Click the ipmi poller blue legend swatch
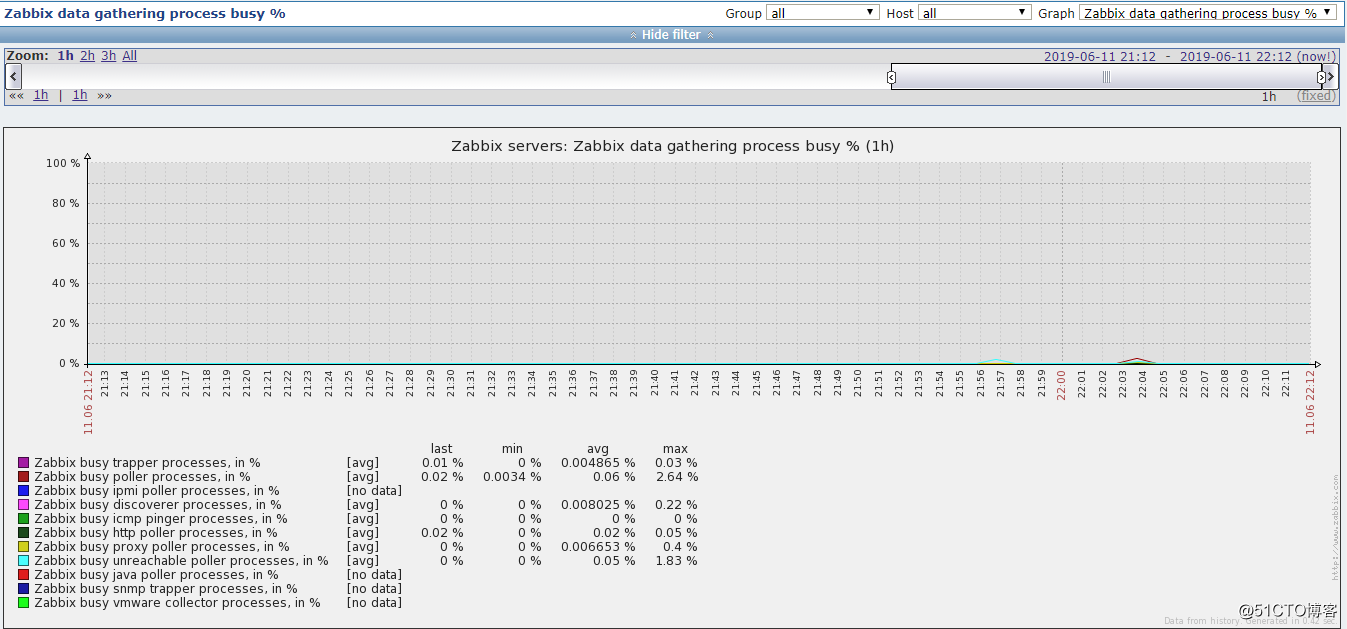Screen dimensions: 1347x629 [x=23, y=491]
